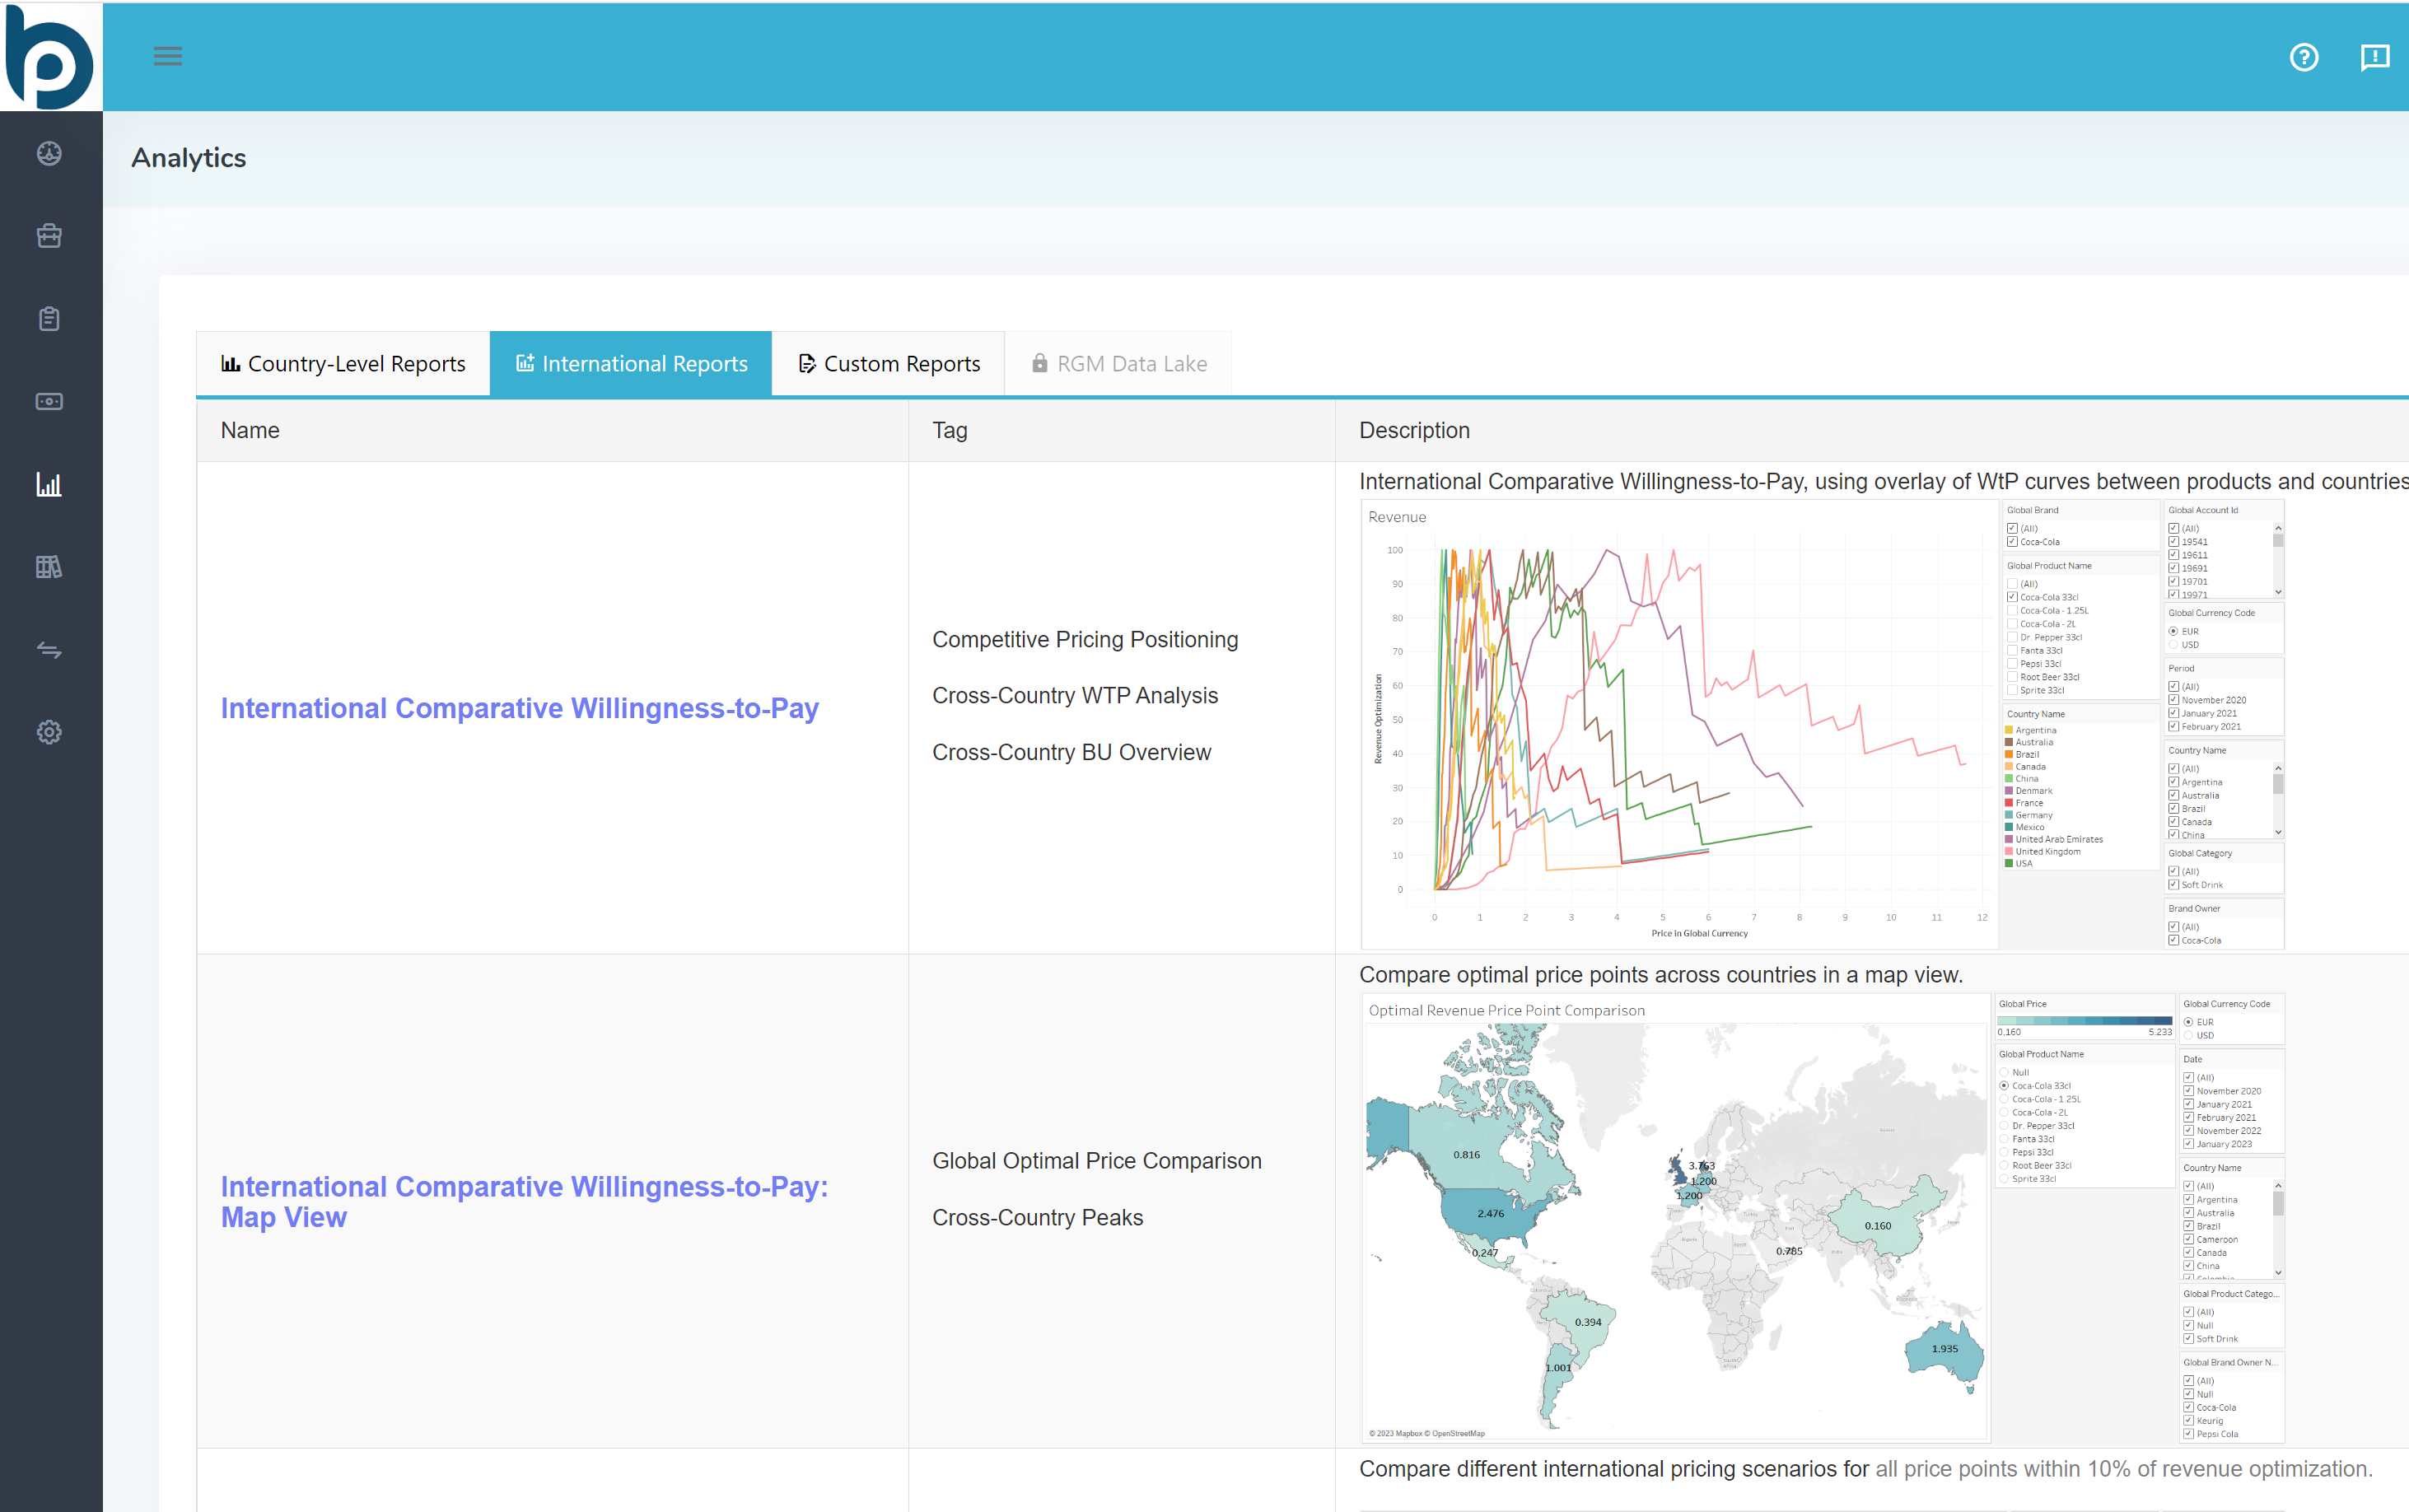Click scroll-up arrow of Revenue chart Country Name filter
Image resolution: width=2409 pixels, height=1512 pixels.
tap(2278, 768)
